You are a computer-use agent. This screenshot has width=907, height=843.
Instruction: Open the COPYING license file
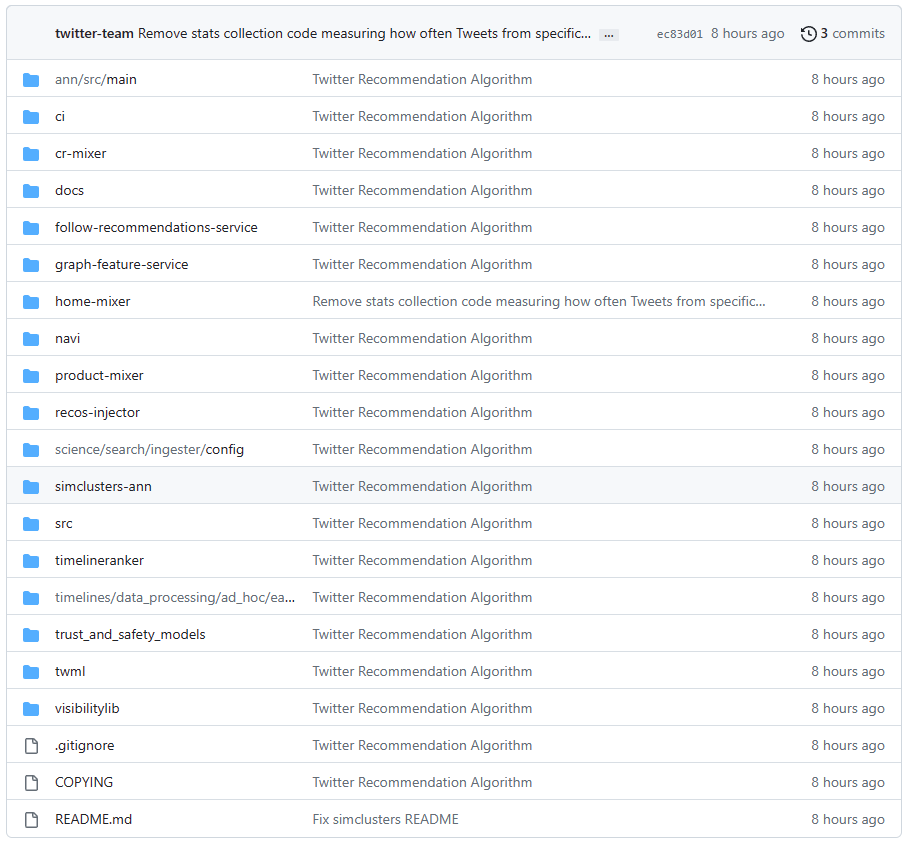(84, 783)
